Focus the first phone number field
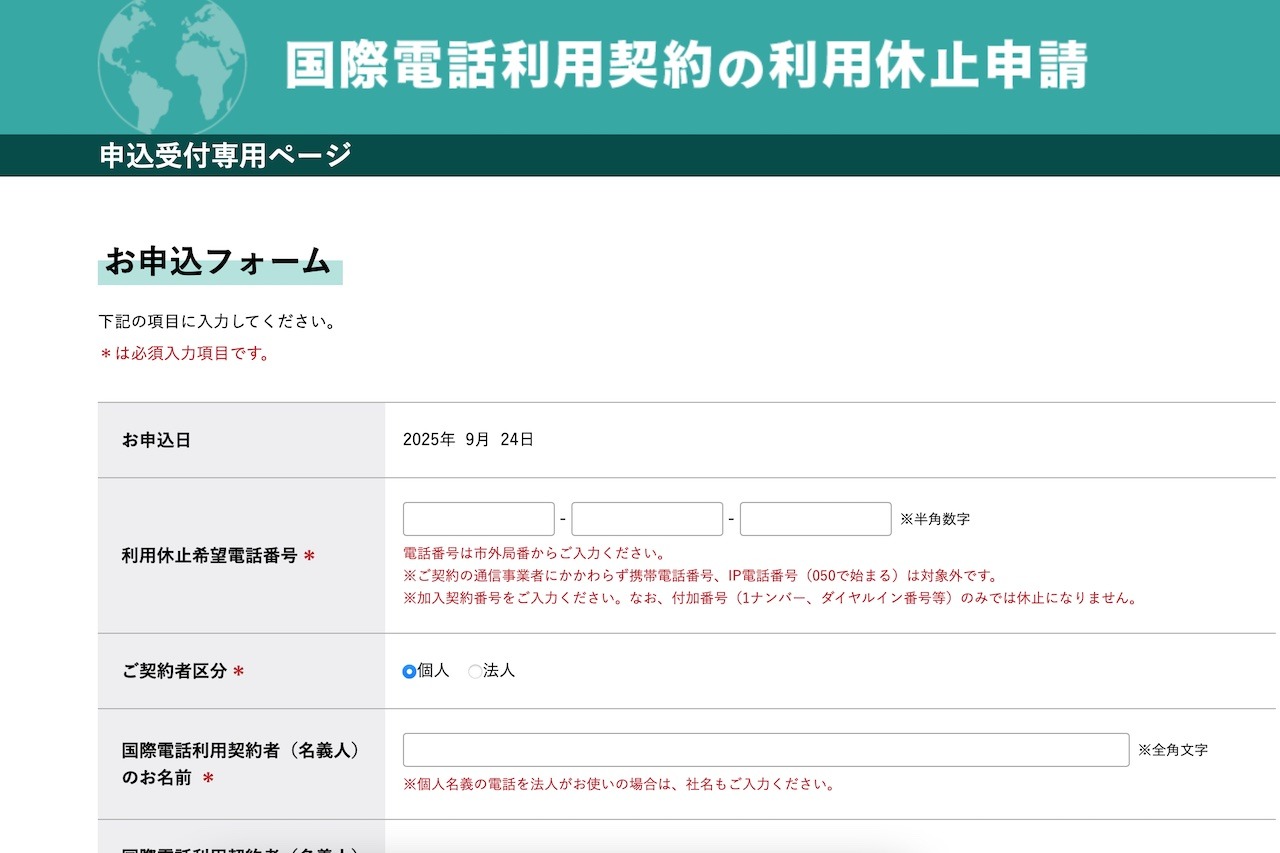This screenshot has height=853, width=1280. (x=478, y=519)
